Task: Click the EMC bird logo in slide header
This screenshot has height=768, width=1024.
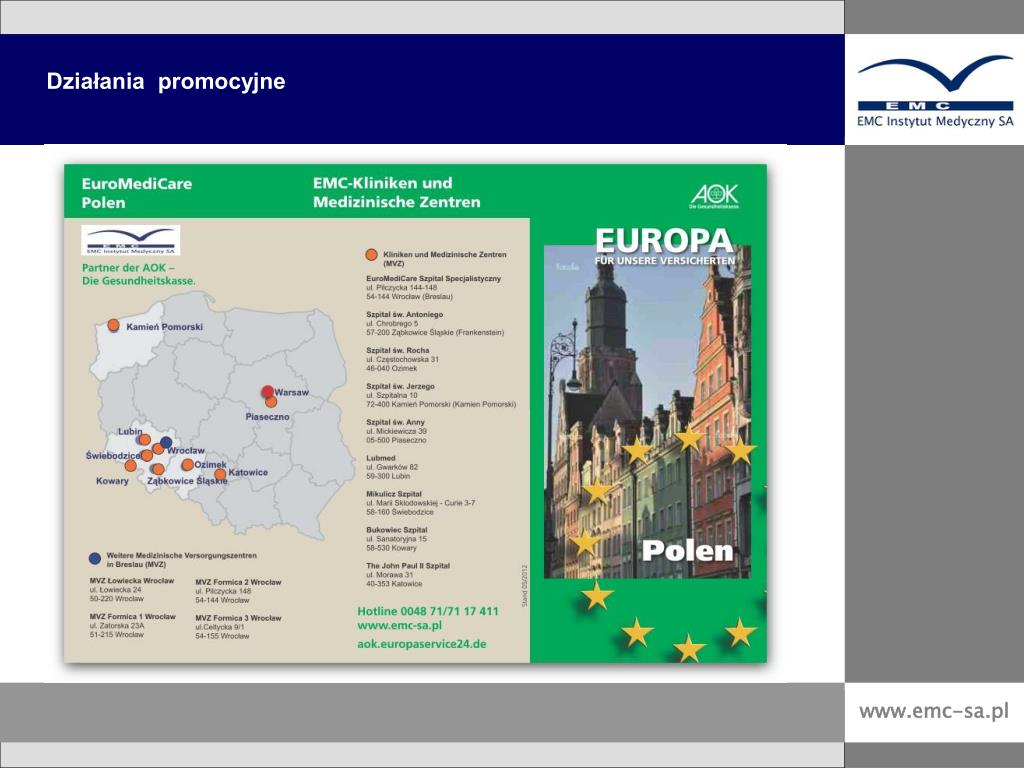Action: [935, 82]
